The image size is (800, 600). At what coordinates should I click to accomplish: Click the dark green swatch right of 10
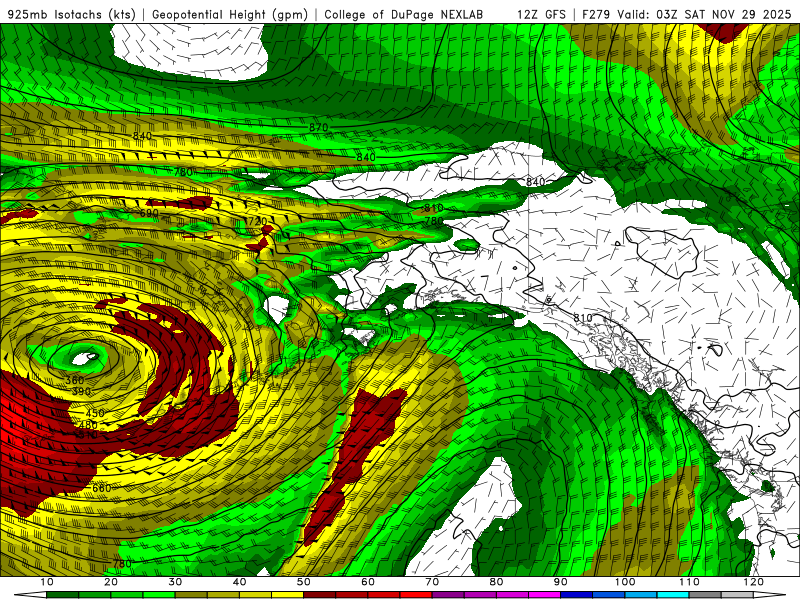62,595
